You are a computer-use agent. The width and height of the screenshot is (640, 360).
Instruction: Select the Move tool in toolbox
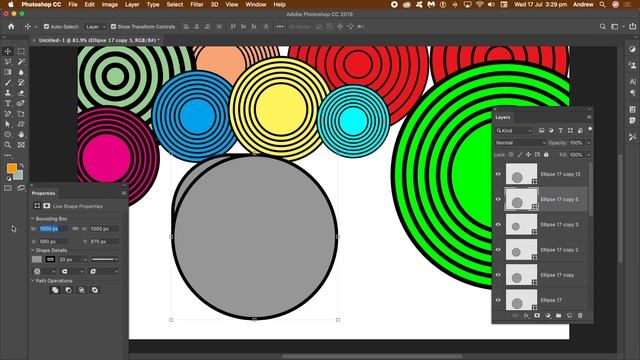point(8,51)
